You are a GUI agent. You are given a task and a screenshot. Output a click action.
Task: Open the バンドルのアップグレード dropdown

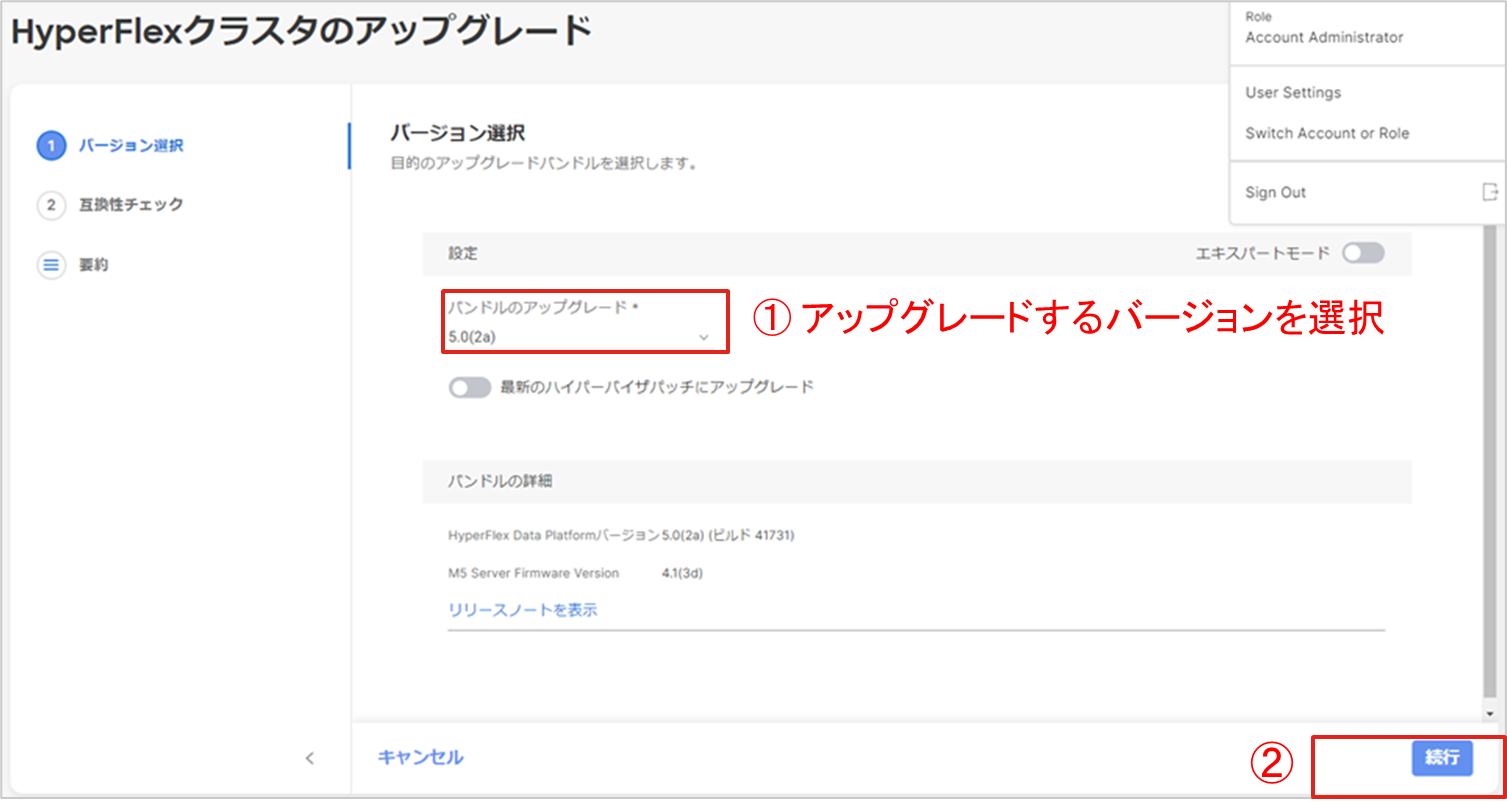click(x=580, y=336)
